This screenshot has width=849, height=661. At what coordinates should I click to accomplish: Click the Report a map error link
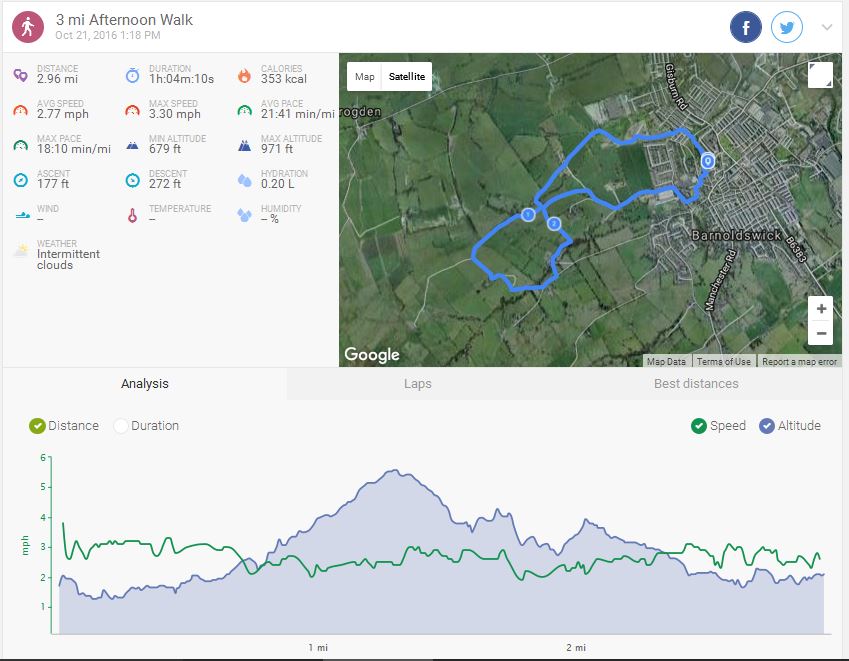tap(800, 362)
